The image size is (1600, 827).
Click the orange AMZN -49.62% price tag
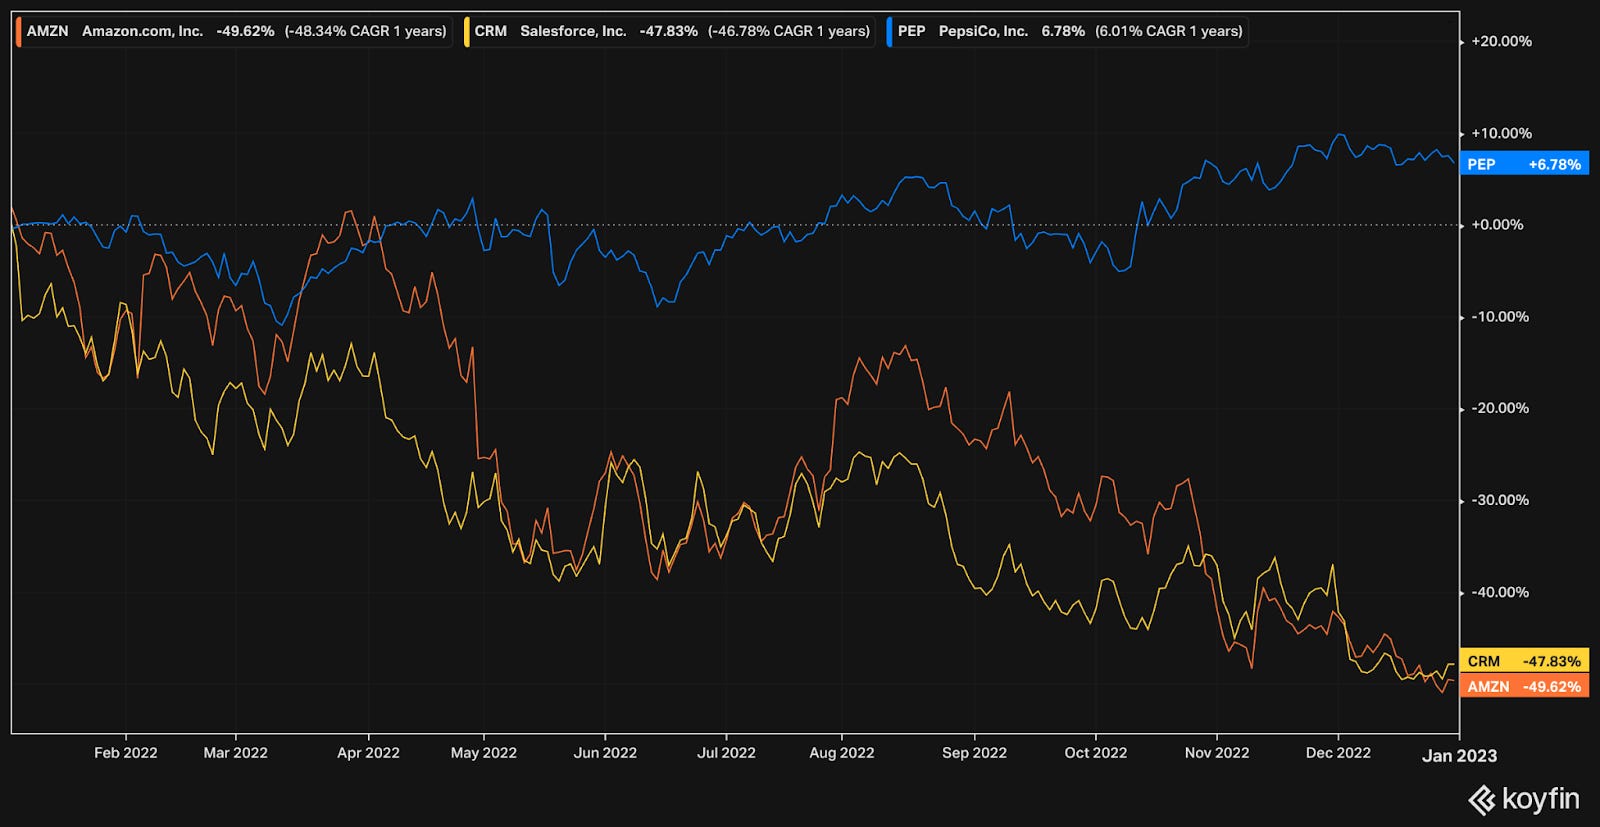coord(1524,686)
